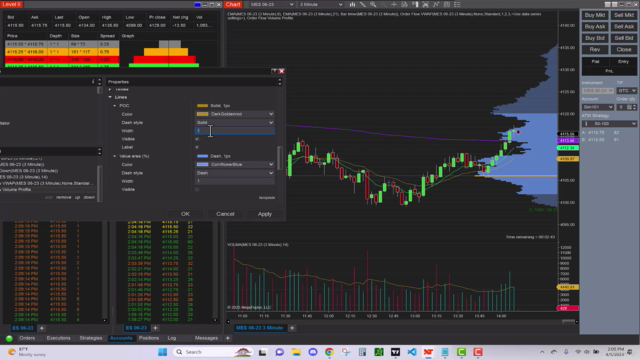Click the green connection status indicator

[x=9, y=338]
